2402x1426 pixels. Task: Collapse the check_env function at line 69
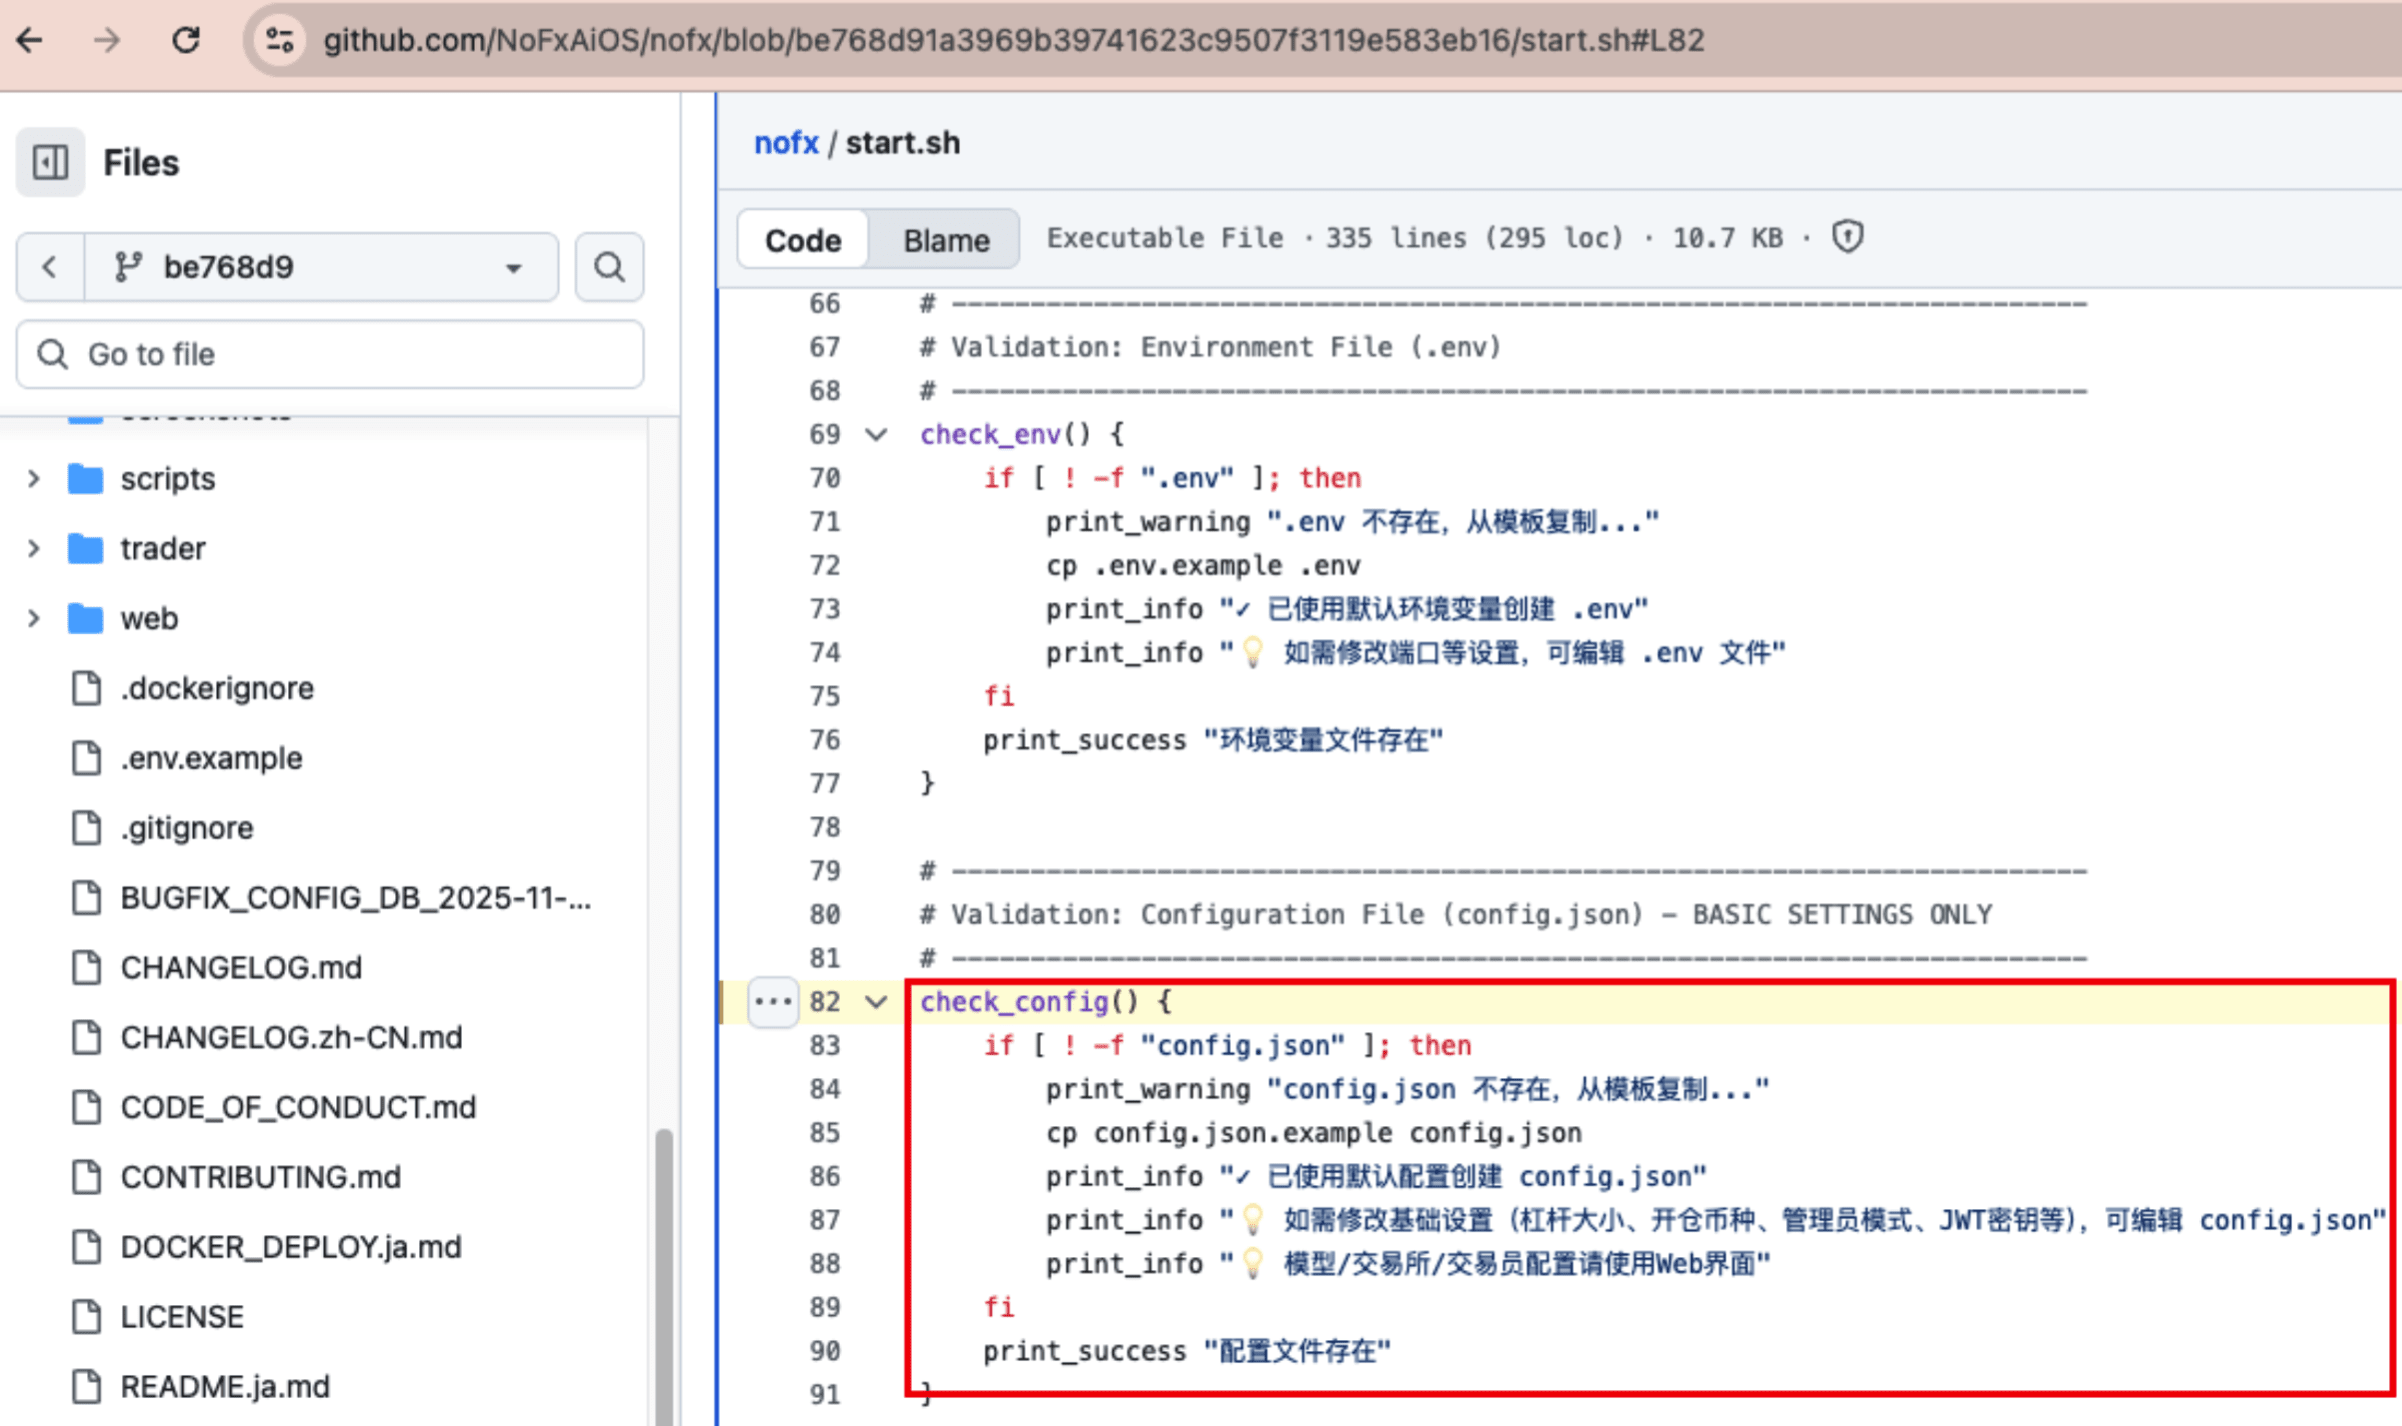pyautogui.click(x=876, y=434)
